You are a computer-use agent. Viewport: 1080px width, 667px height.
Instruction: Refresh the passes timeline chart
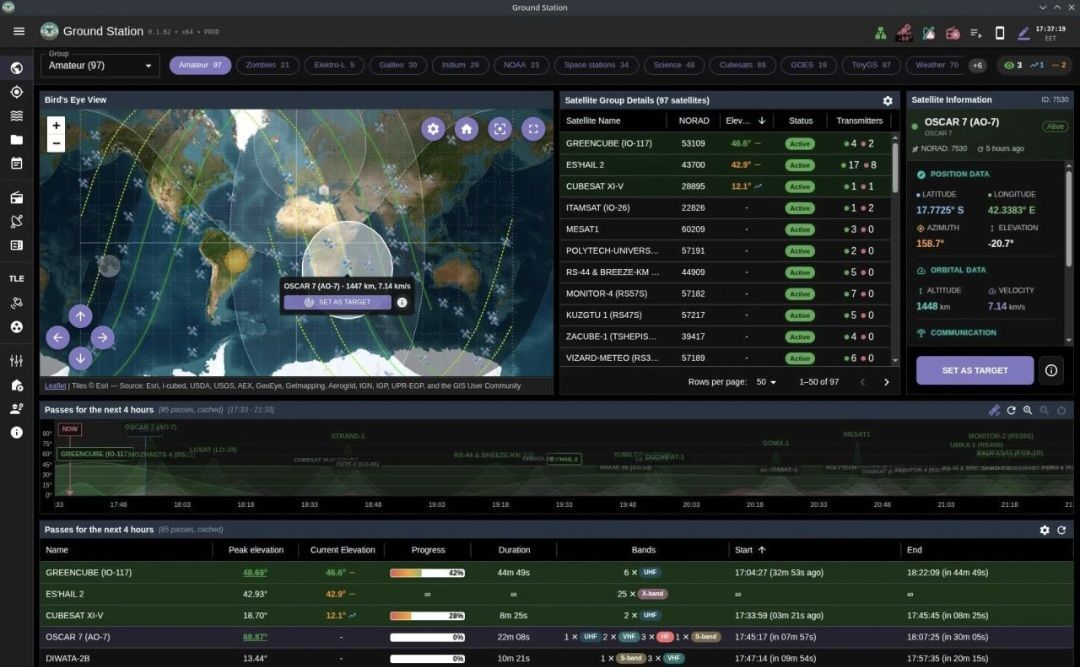pyautogui.click(x=1011, y=410)
